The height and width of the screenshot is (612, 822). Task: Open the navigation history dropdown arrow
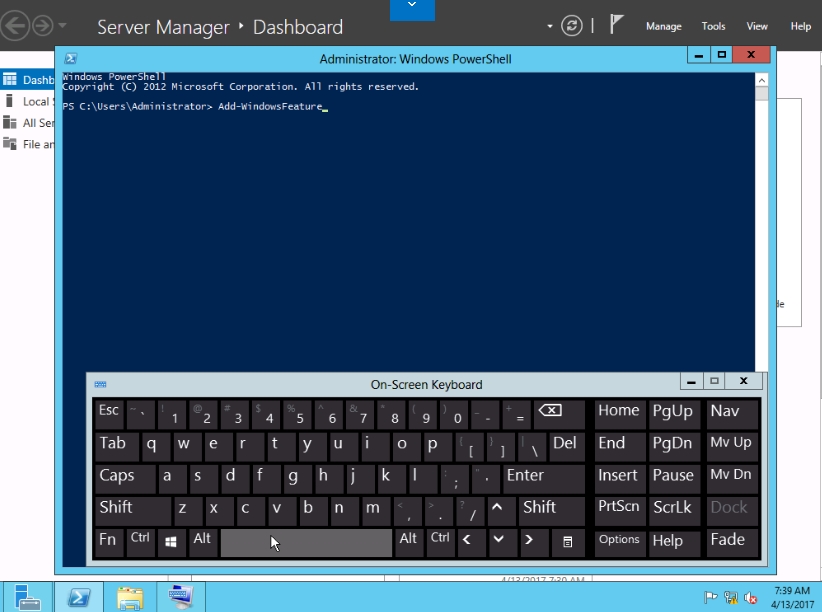click(x=62, y=25)
